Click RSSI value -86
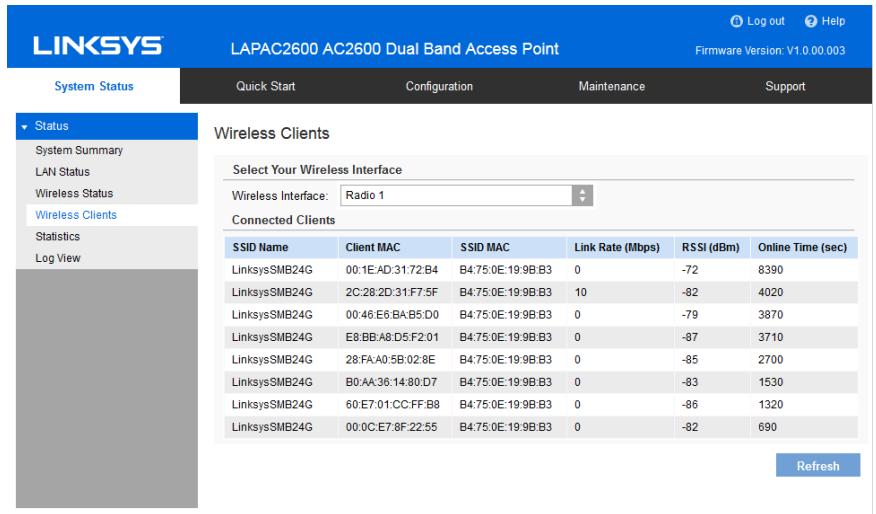 (x=690, y=404)
